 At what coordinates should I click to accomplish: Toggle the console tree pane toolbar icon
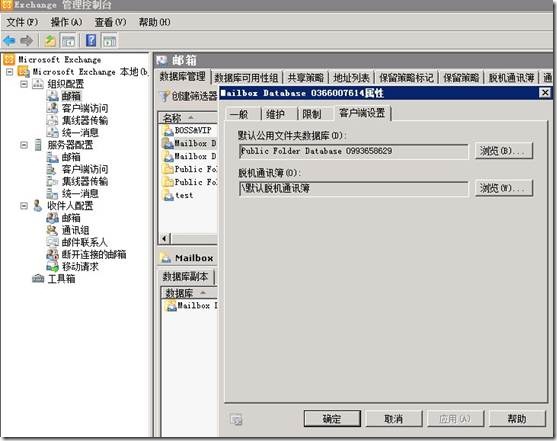click(68, 41)
